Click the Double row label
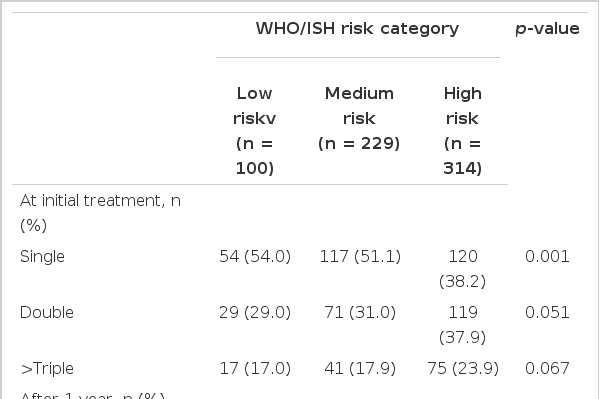The height and width of the screenshot is (399, 599). click(47, 313)
